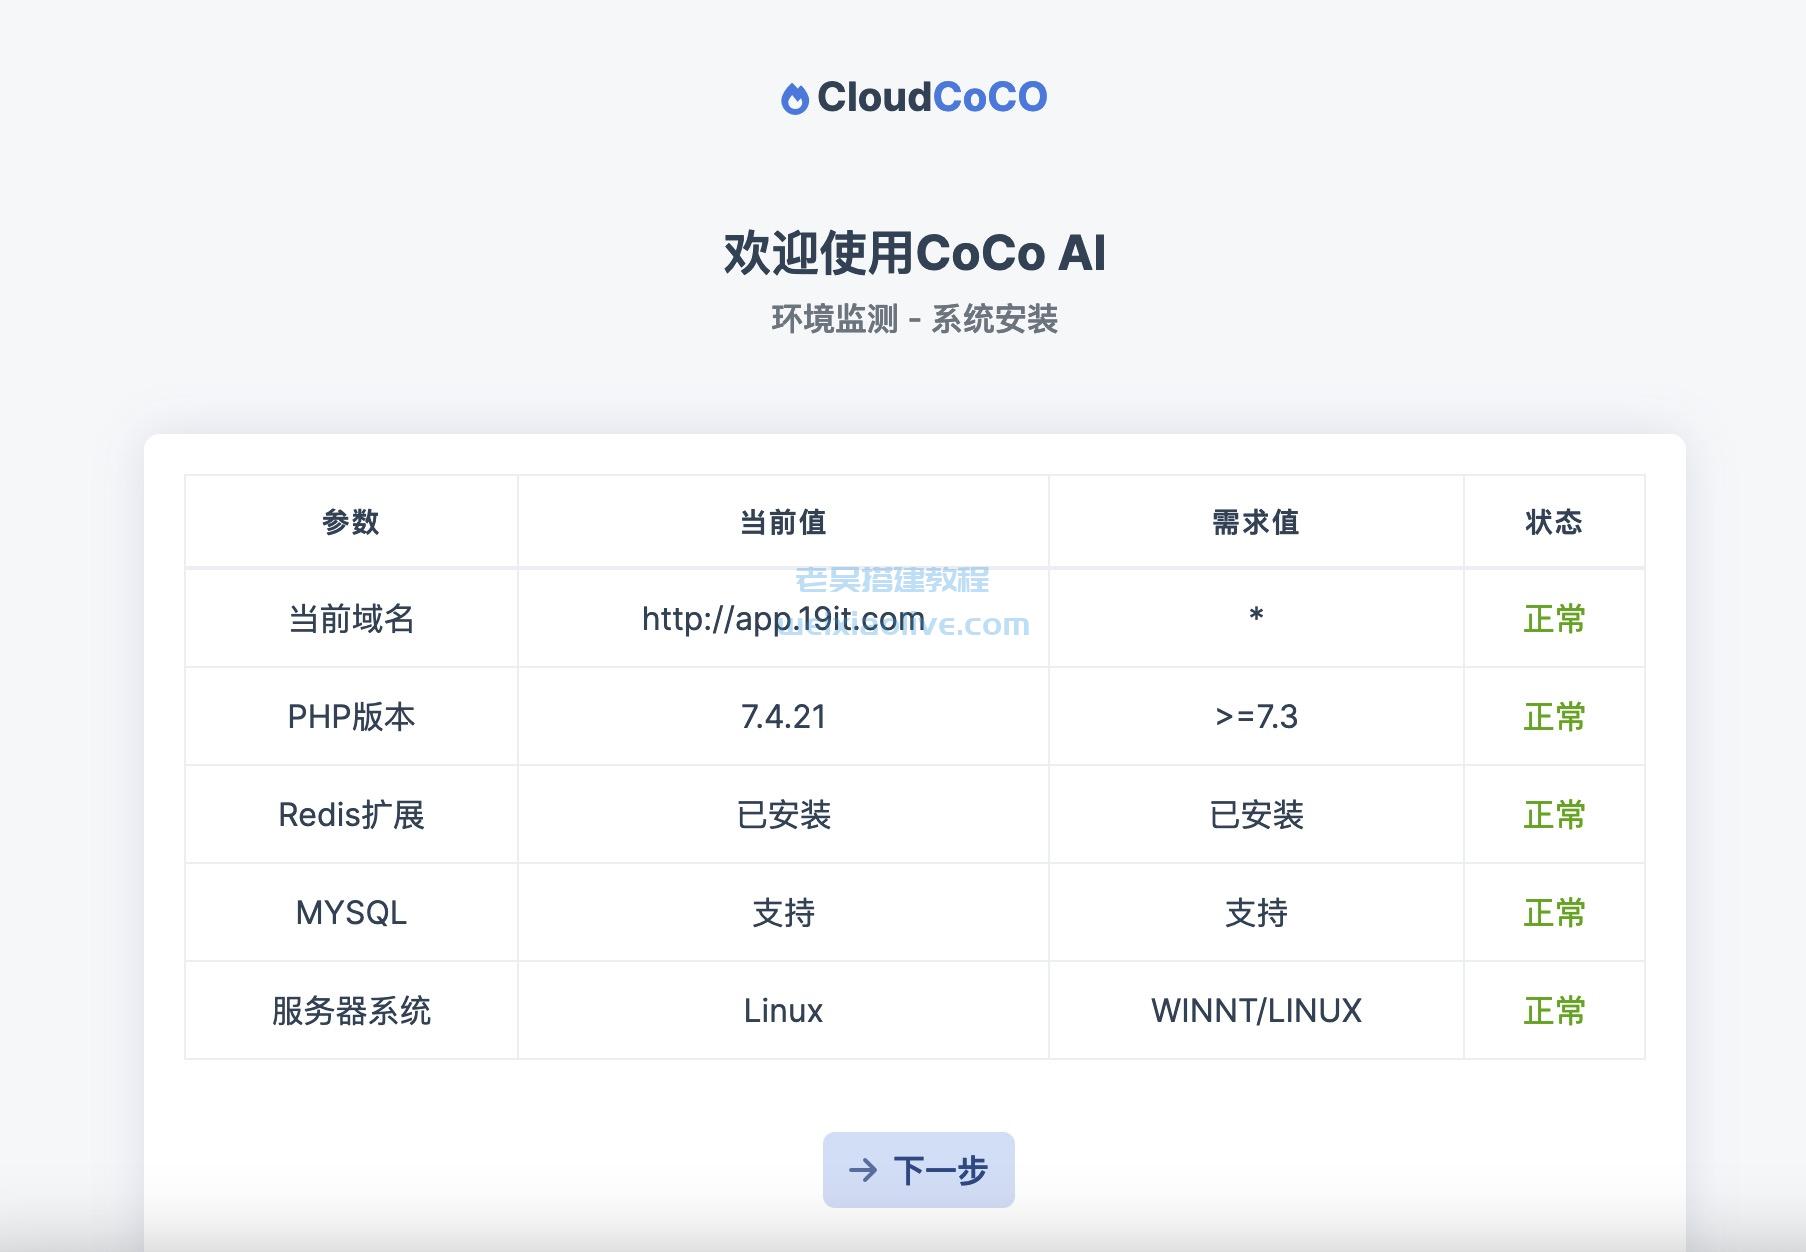Select the 当前域名 row label
Screen dimensions: 1806x1252
point(351,619)
